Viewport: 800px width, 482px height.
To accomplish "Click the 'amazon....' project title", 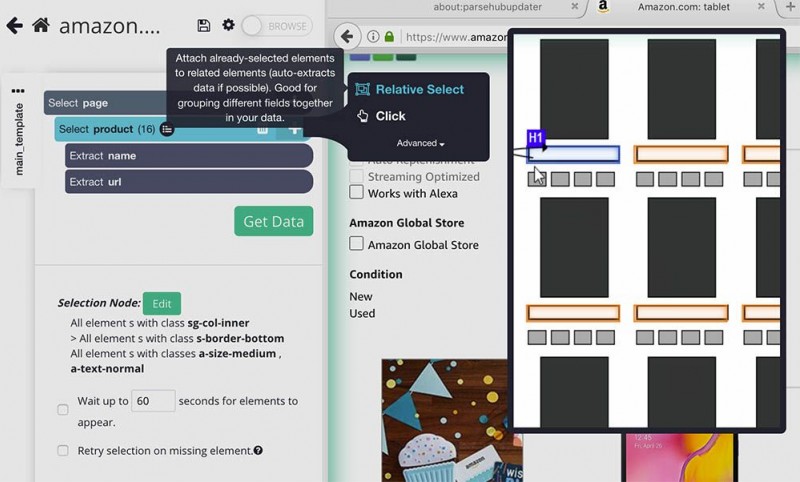I will click(110, 26).
